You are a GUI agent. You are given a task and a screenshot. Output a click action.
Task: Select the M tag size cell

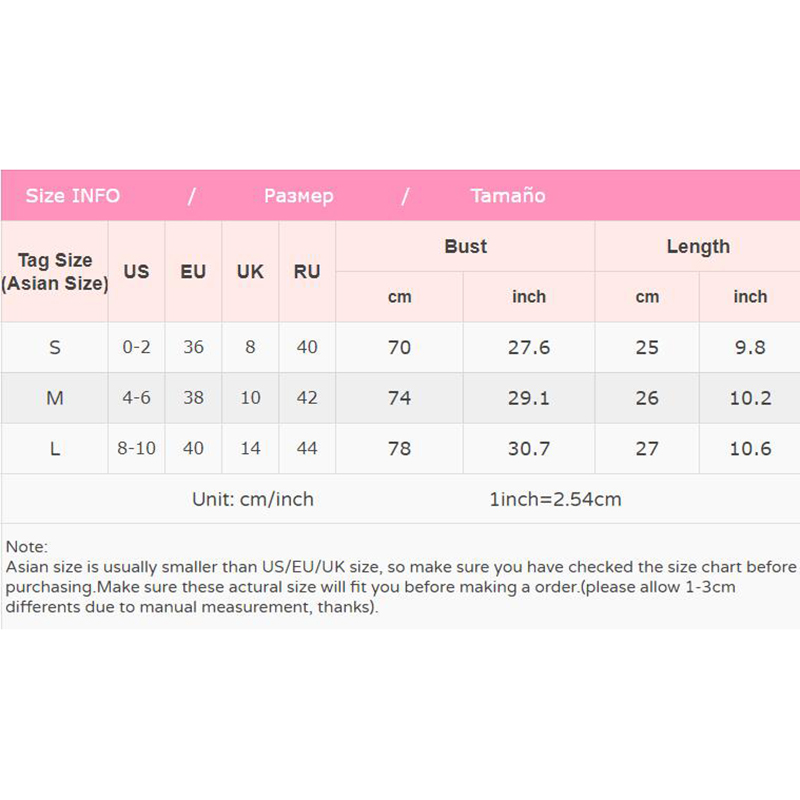click(55, 398)
